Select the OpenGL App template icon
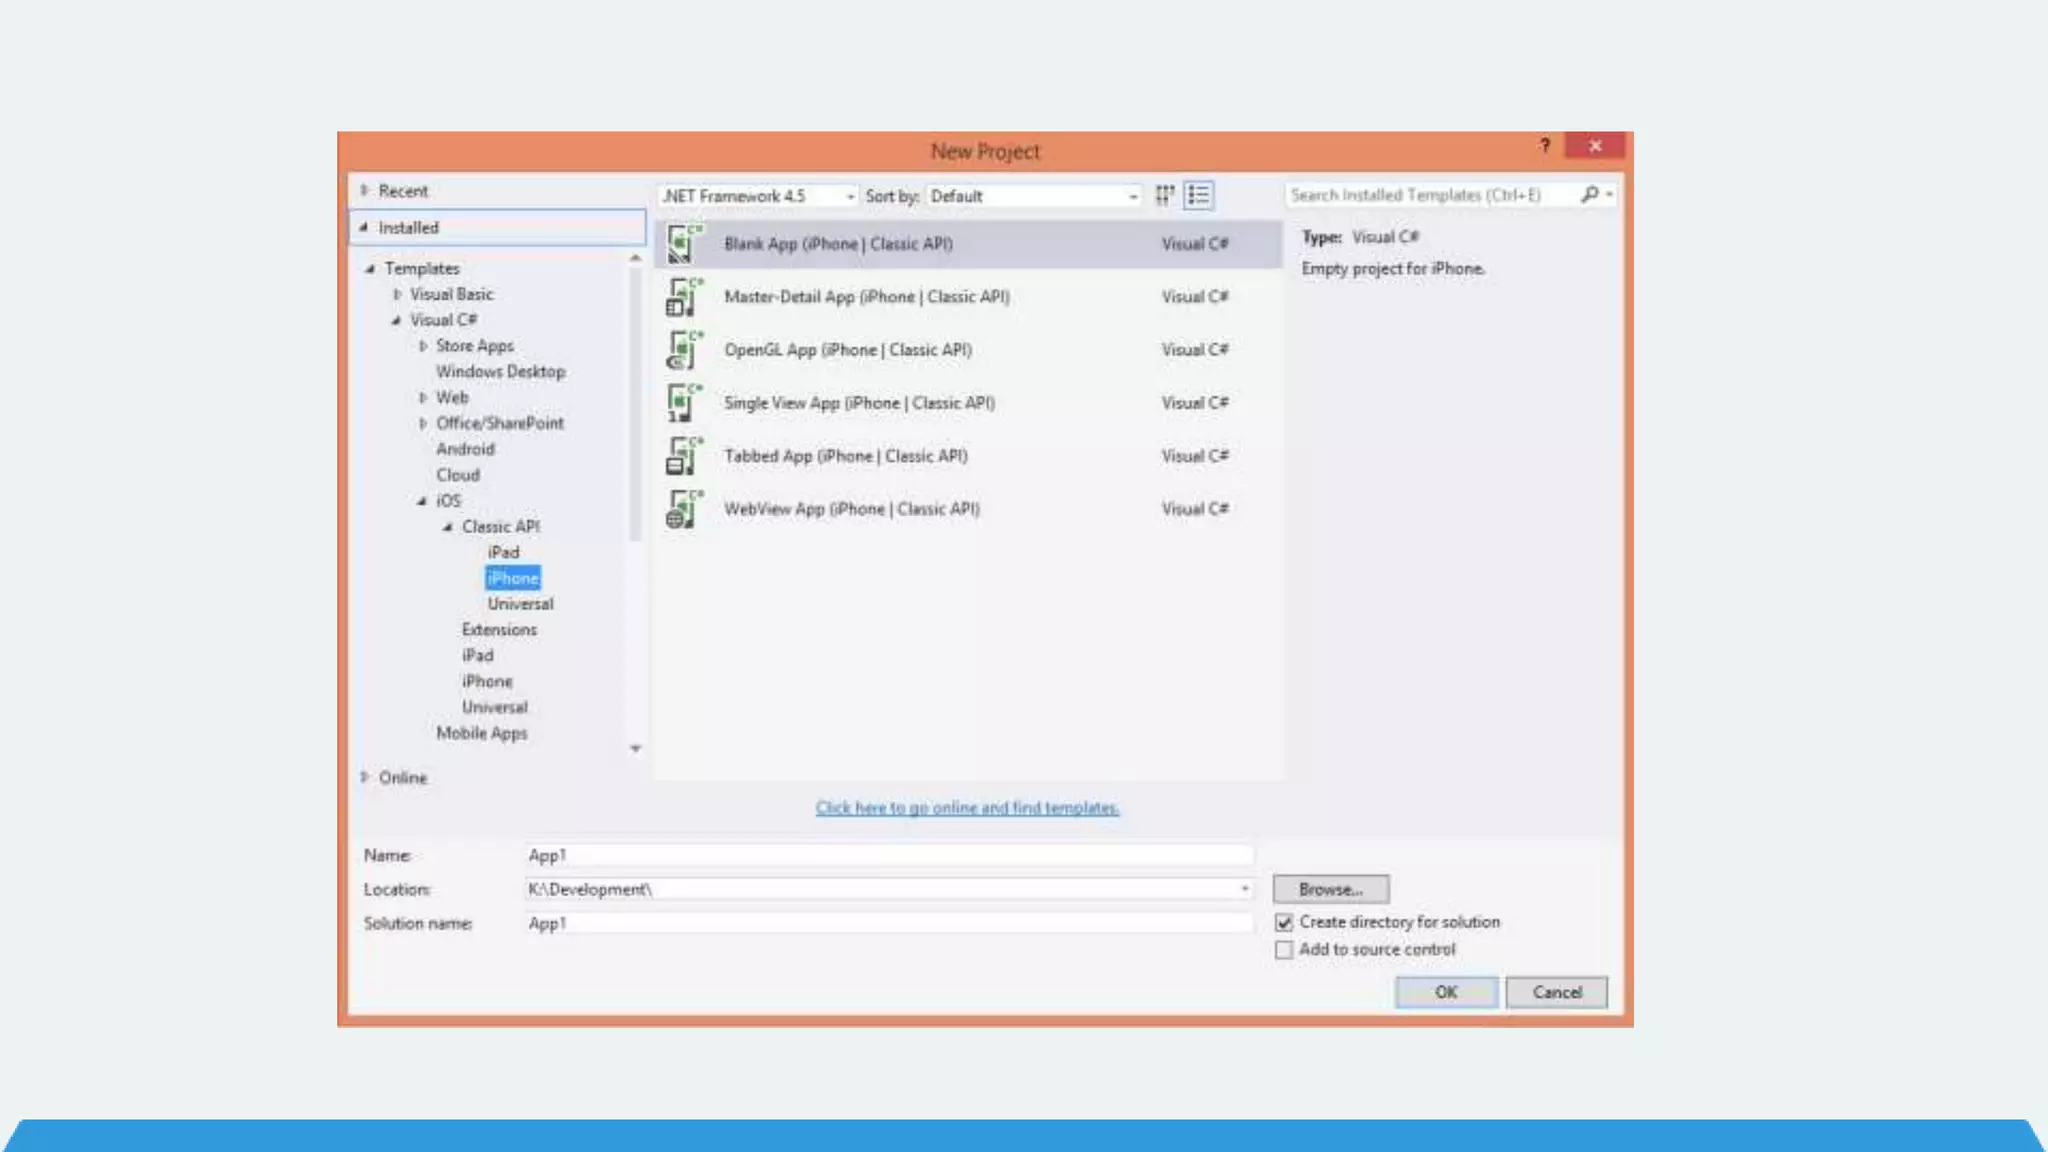Viewport: 2048px width, 1152px height. pyautogui.click(x=683, y=350)
